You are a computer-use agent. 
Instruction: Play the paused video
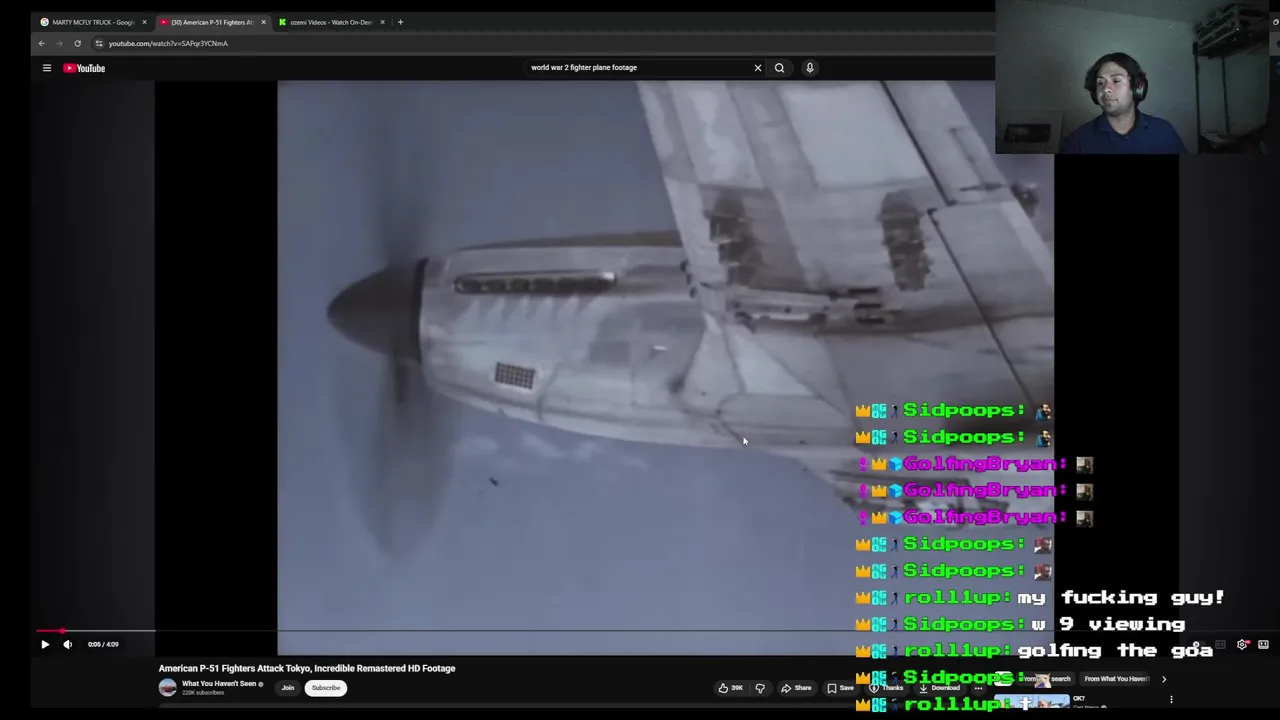(x=45, y=645)
